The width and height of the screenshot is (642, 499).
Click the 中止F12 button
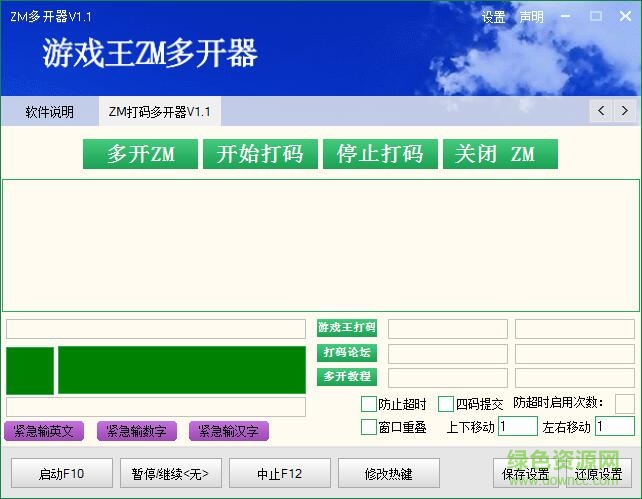(280, 473)
